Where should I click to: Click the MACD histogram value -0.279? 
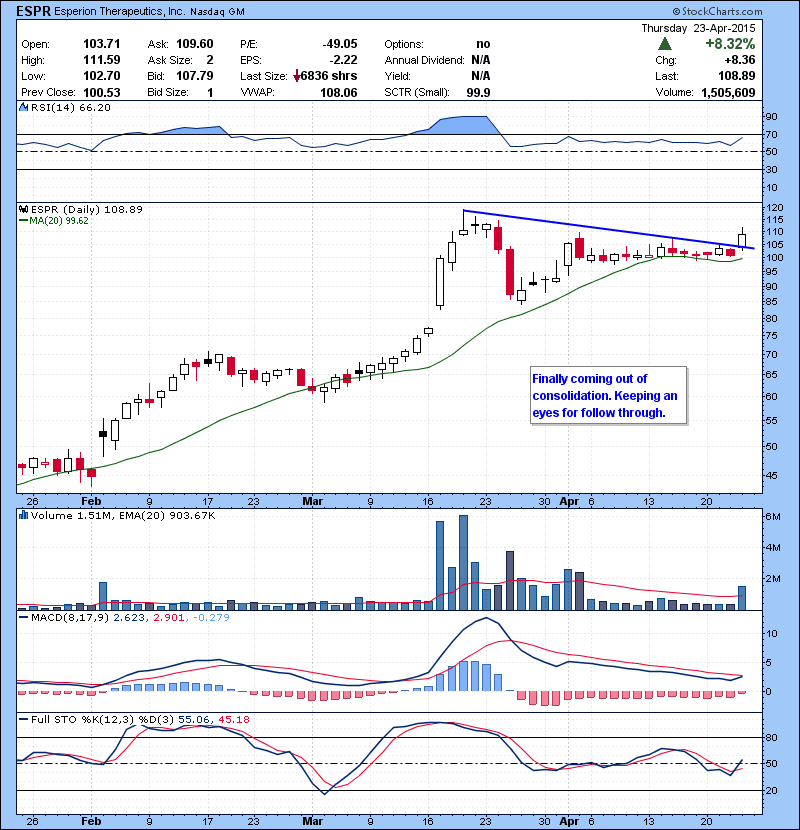(x=211, y=617)
